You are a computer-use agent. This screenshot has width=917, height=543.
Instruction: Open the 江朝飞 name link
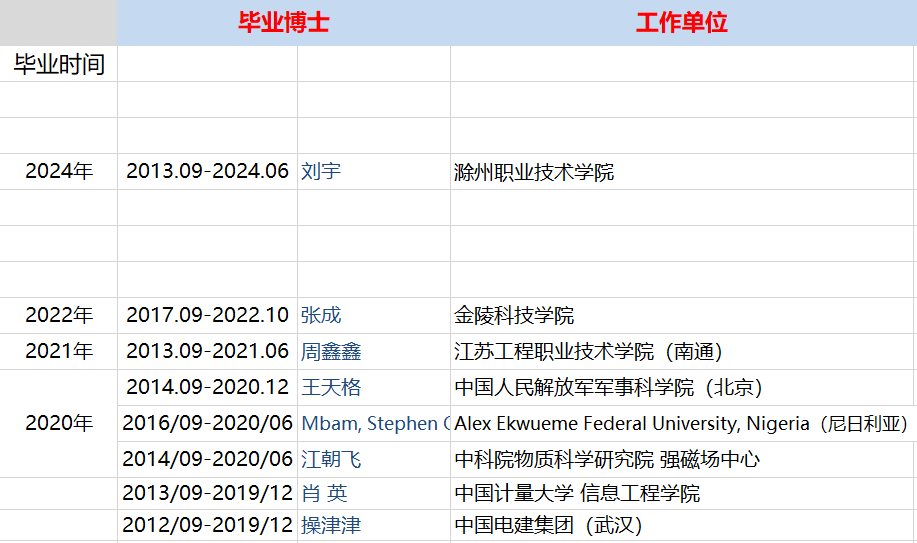pyautogui.click(x=331, y=460)
